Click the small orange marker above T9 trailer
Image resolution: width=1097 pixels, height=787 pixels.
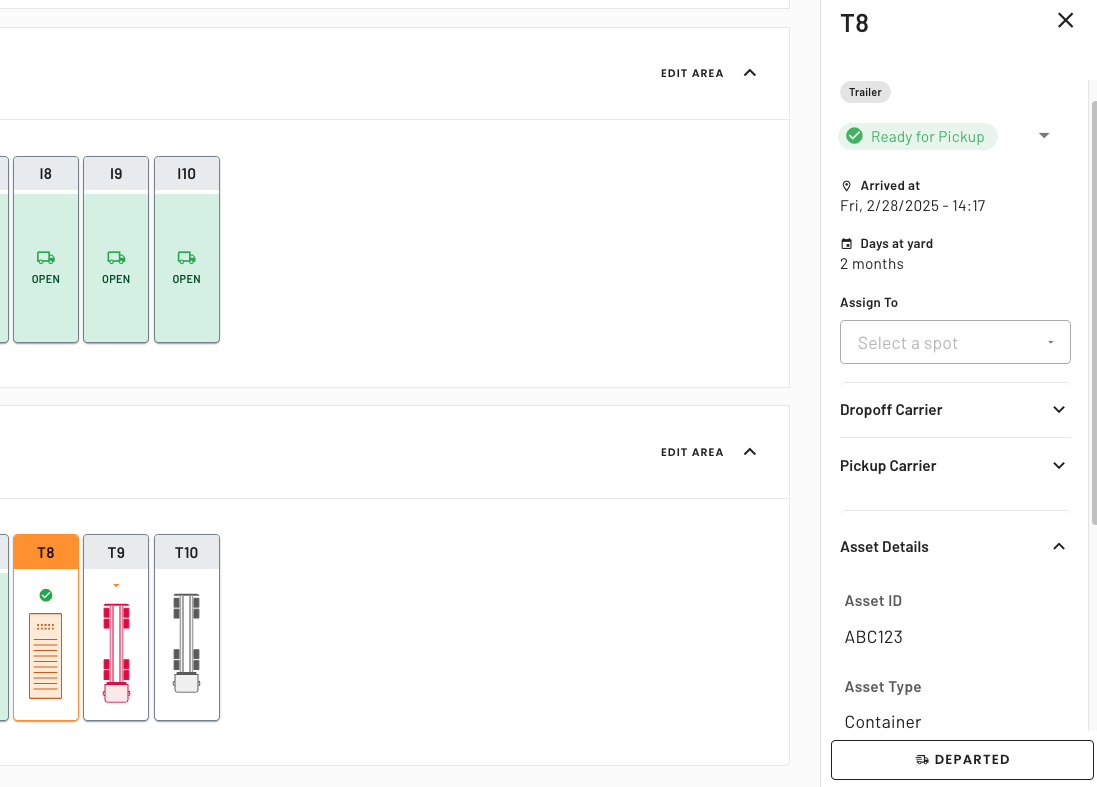[x=116, y=586]
